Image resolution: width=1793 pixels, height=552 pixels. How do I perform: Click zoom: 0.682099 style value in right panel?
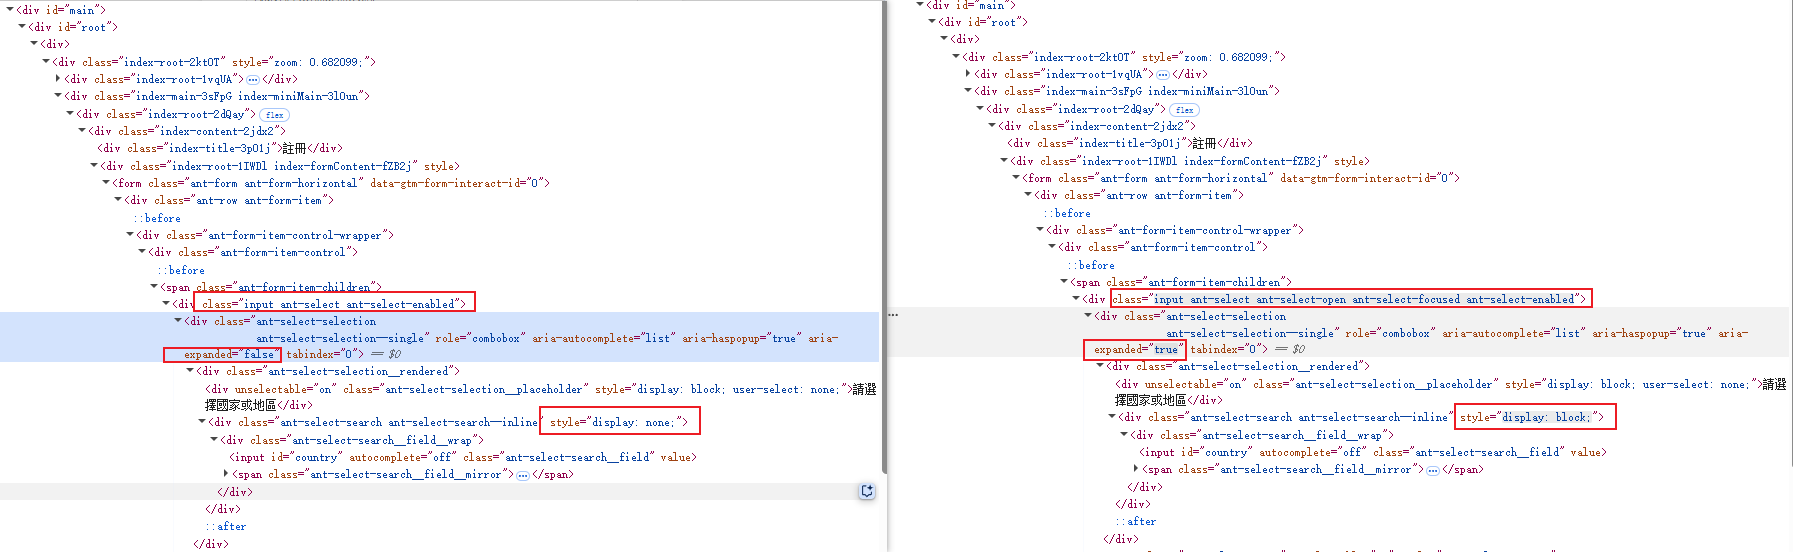[x=1233, y=57]
